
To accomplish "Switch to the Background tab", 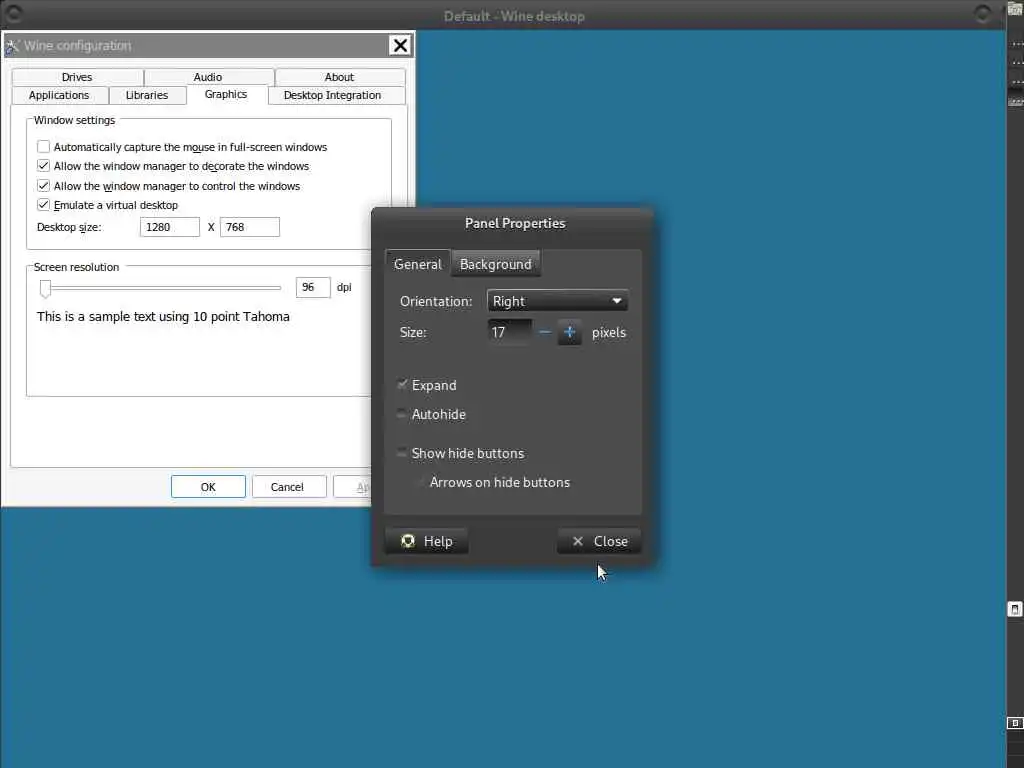I will (x=496, y=264).
